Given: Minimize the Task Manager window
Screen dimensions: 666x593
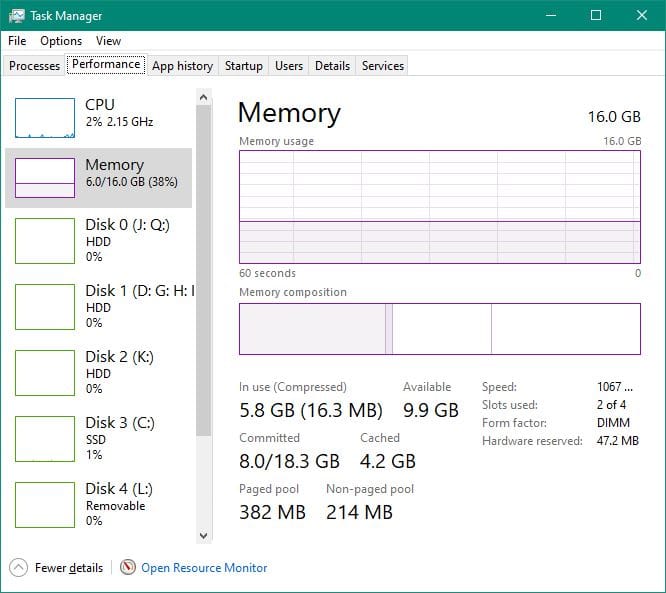Looking at the screenshot, I should 551,15.
